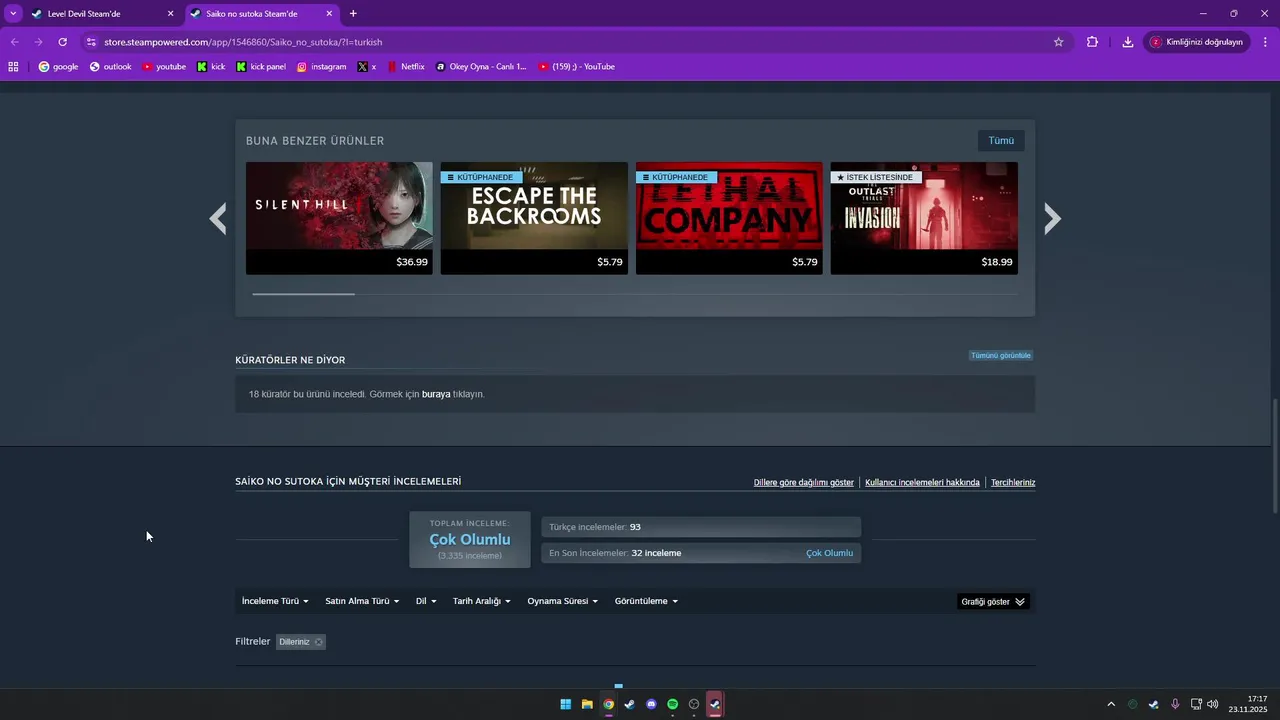Expand Grafiği göster chart toggle
The width and height of the screenshot is (1280, 720).
point(993,602)
